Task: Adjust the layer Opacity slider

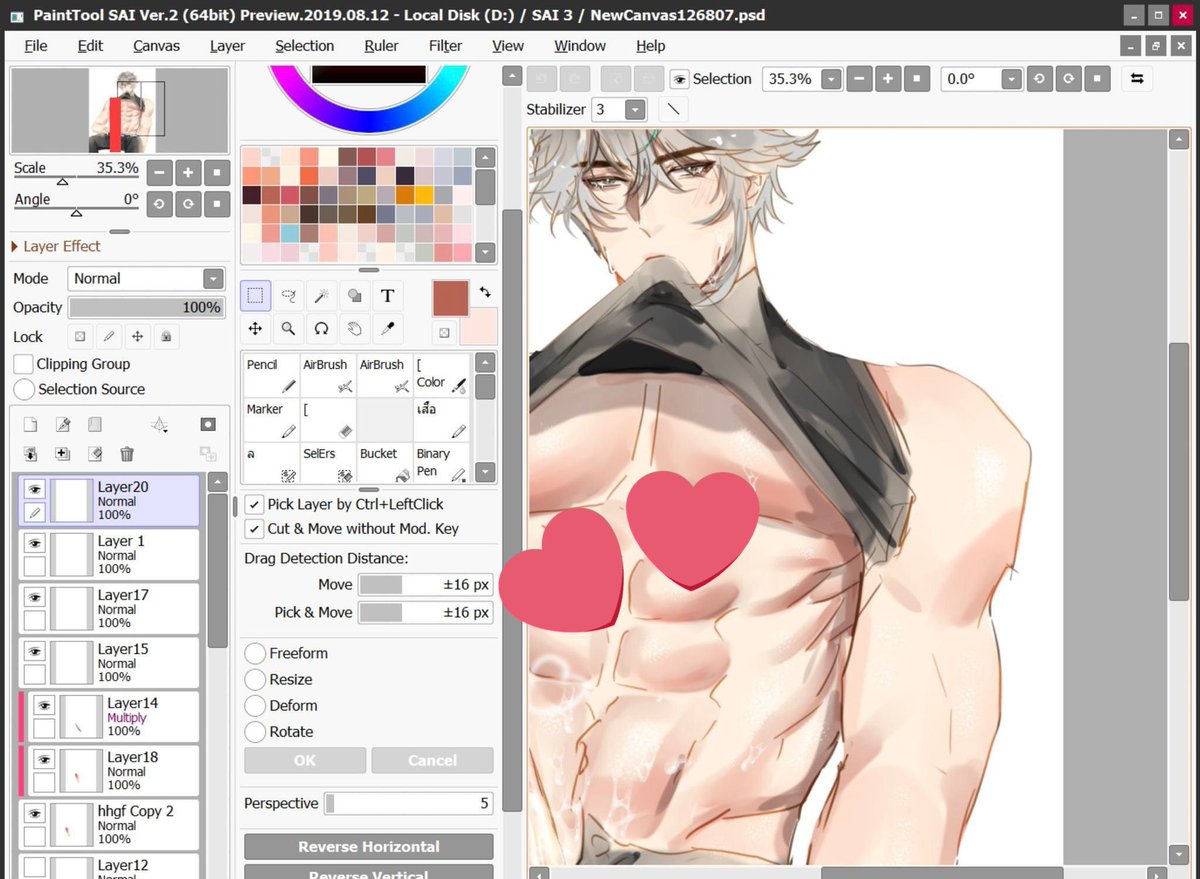Action: [146, 308]
